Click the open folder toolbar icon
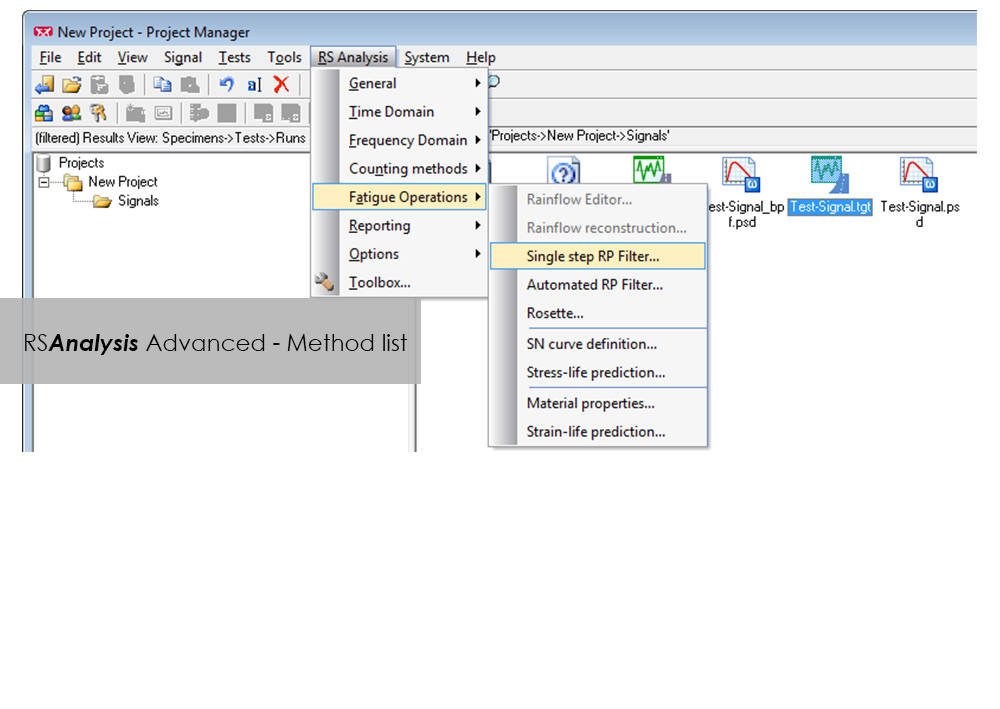 (x=71, y=85)
